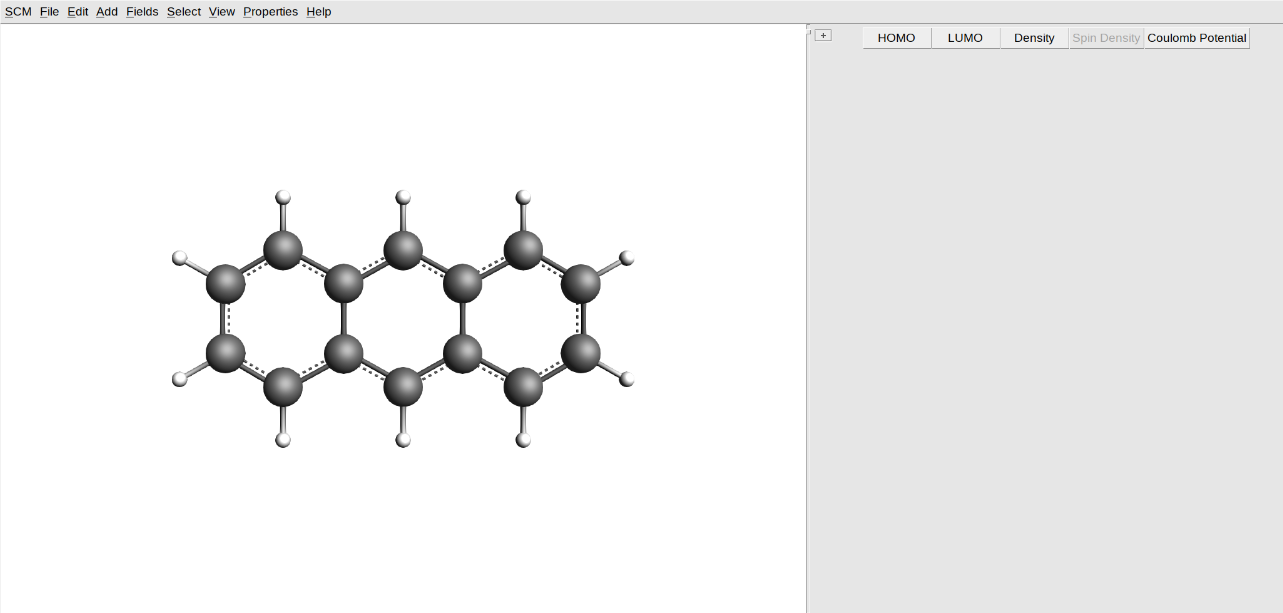Viewport: 1283px width, 613px height.
Task: Open the Fields menu
Action: point(141,11)
